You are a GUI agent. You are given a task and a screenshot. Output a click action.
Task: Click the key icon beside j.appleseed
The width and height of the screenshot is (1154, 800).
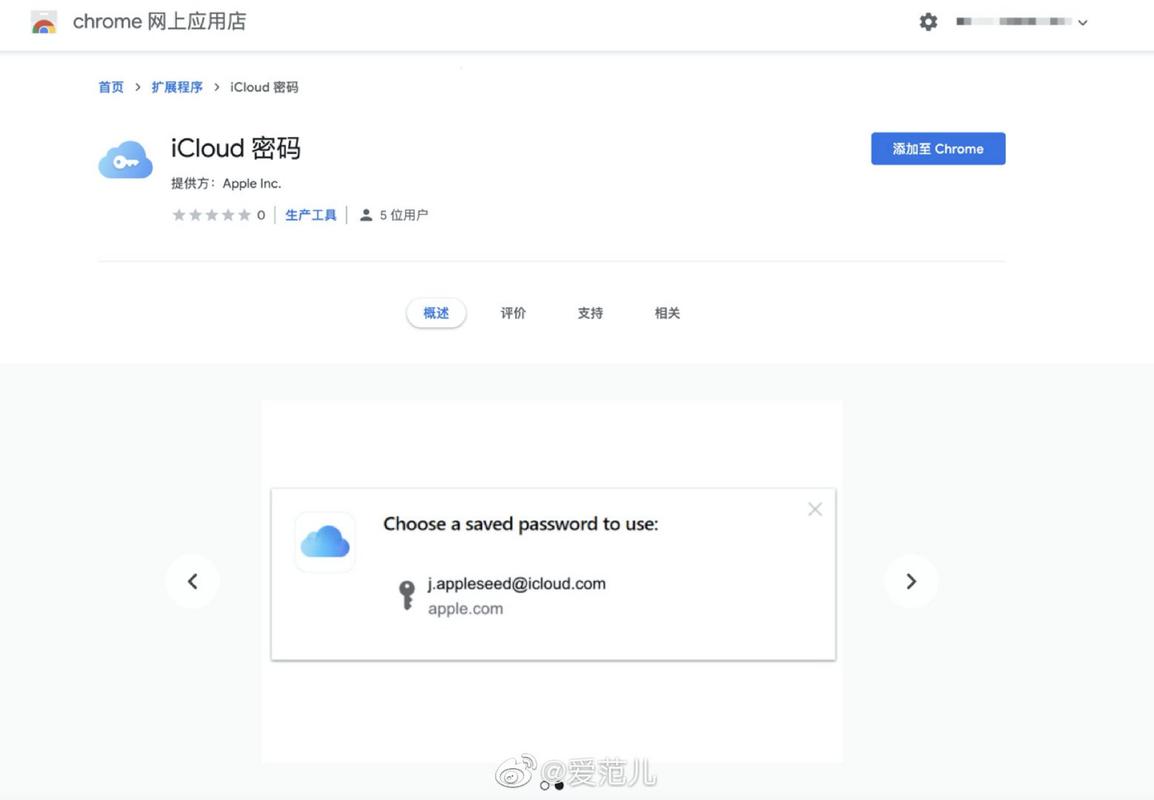(406, 595)
